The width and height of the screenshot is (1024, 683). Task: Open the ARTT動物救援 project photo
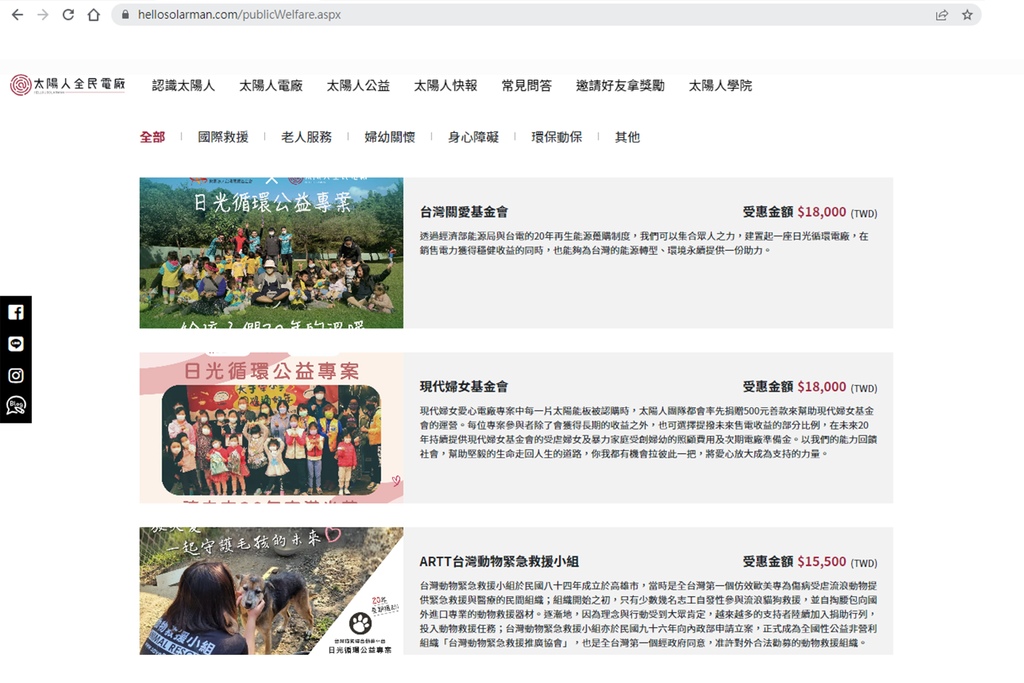(271, 591)
